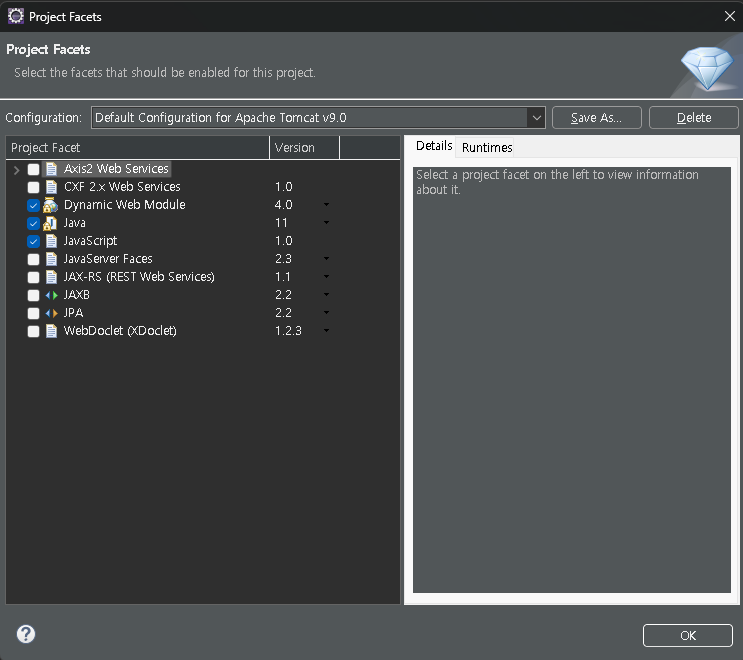Image resolution: width=743 pixels, height=660 pixels.
Task: Select the Dynamic Web Module label
Action: pyautogui.click(x=125, y=205)
